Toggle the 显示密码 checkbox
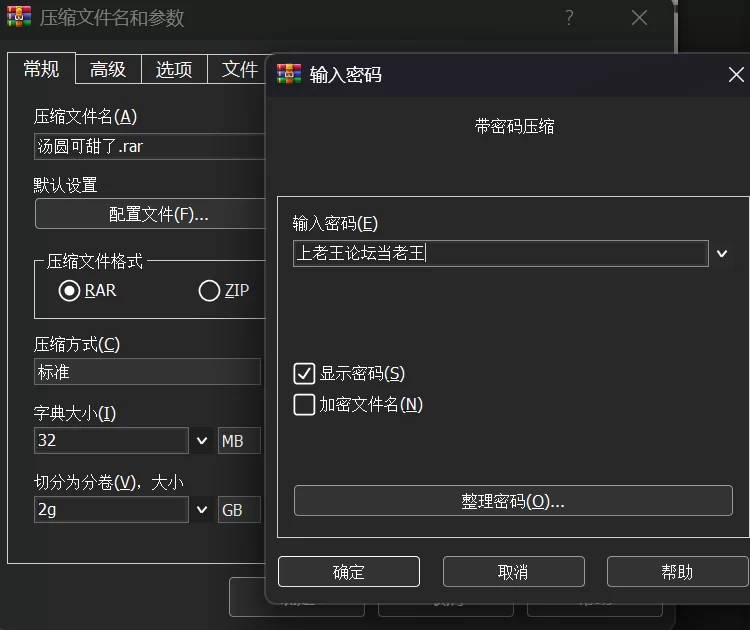 click(x=305, y=374)
